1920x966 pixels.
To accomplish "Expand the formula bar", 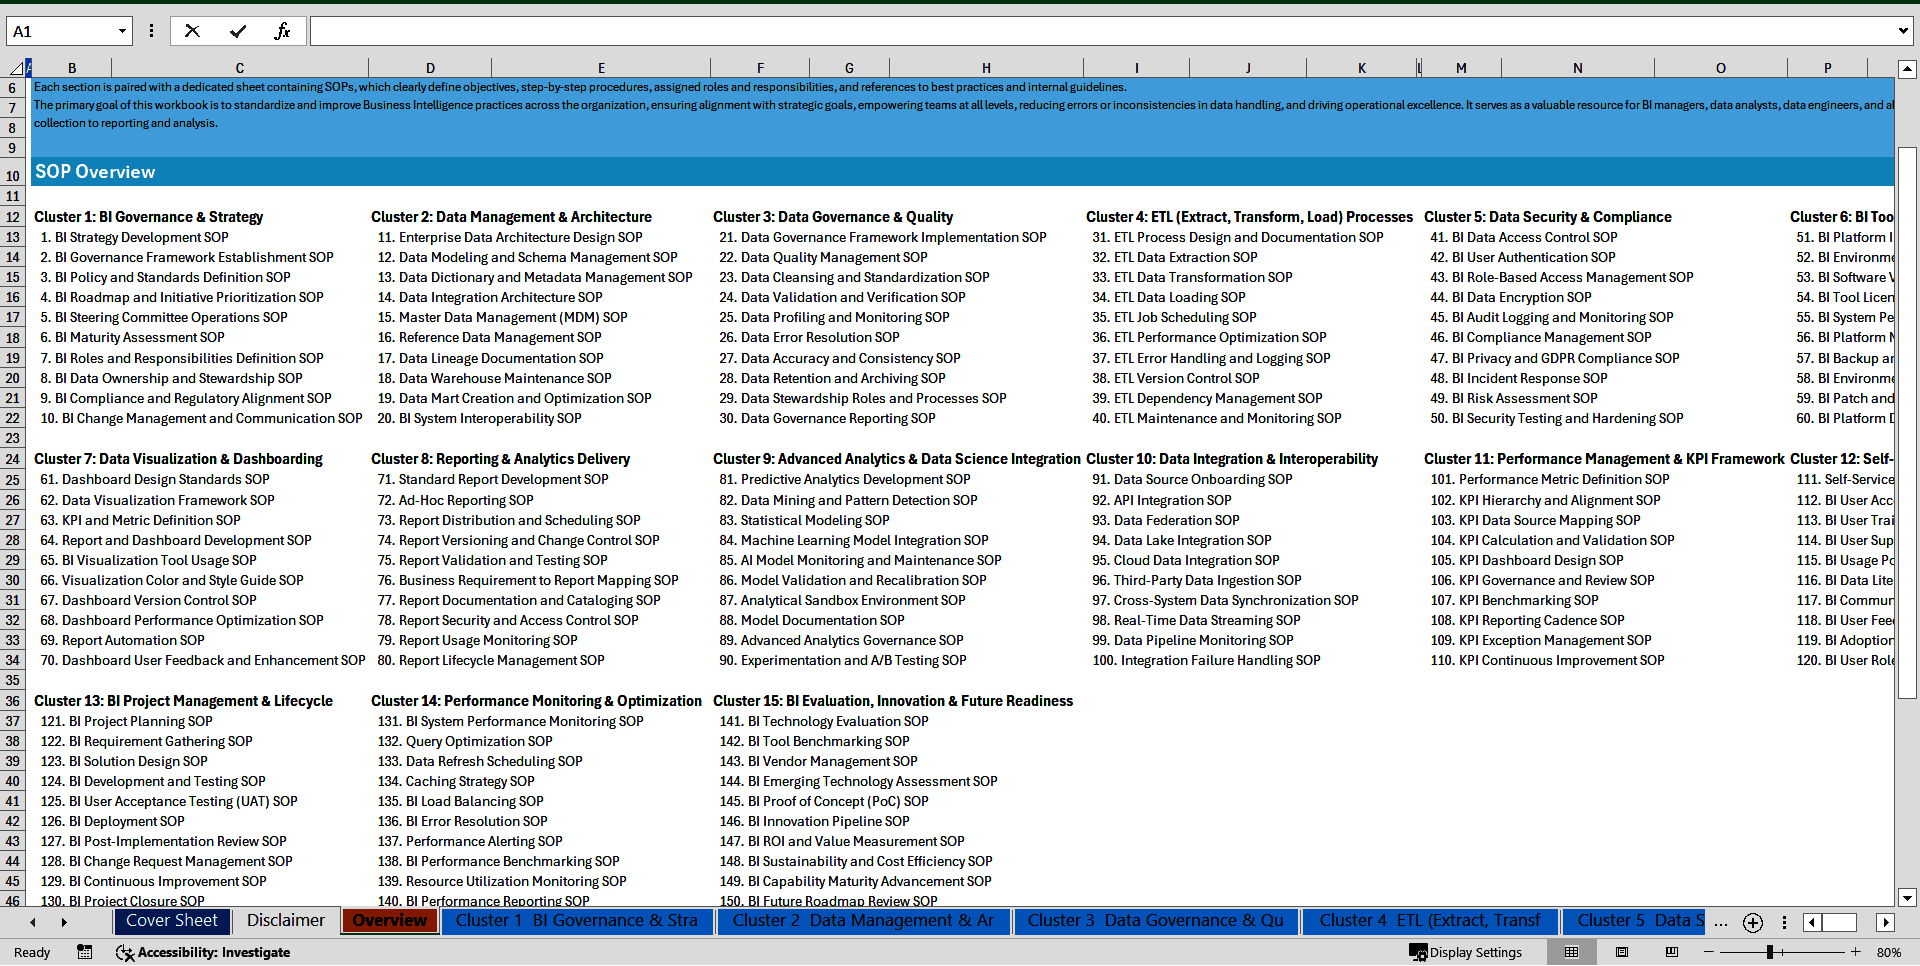I will click(x=1903, y=30).
